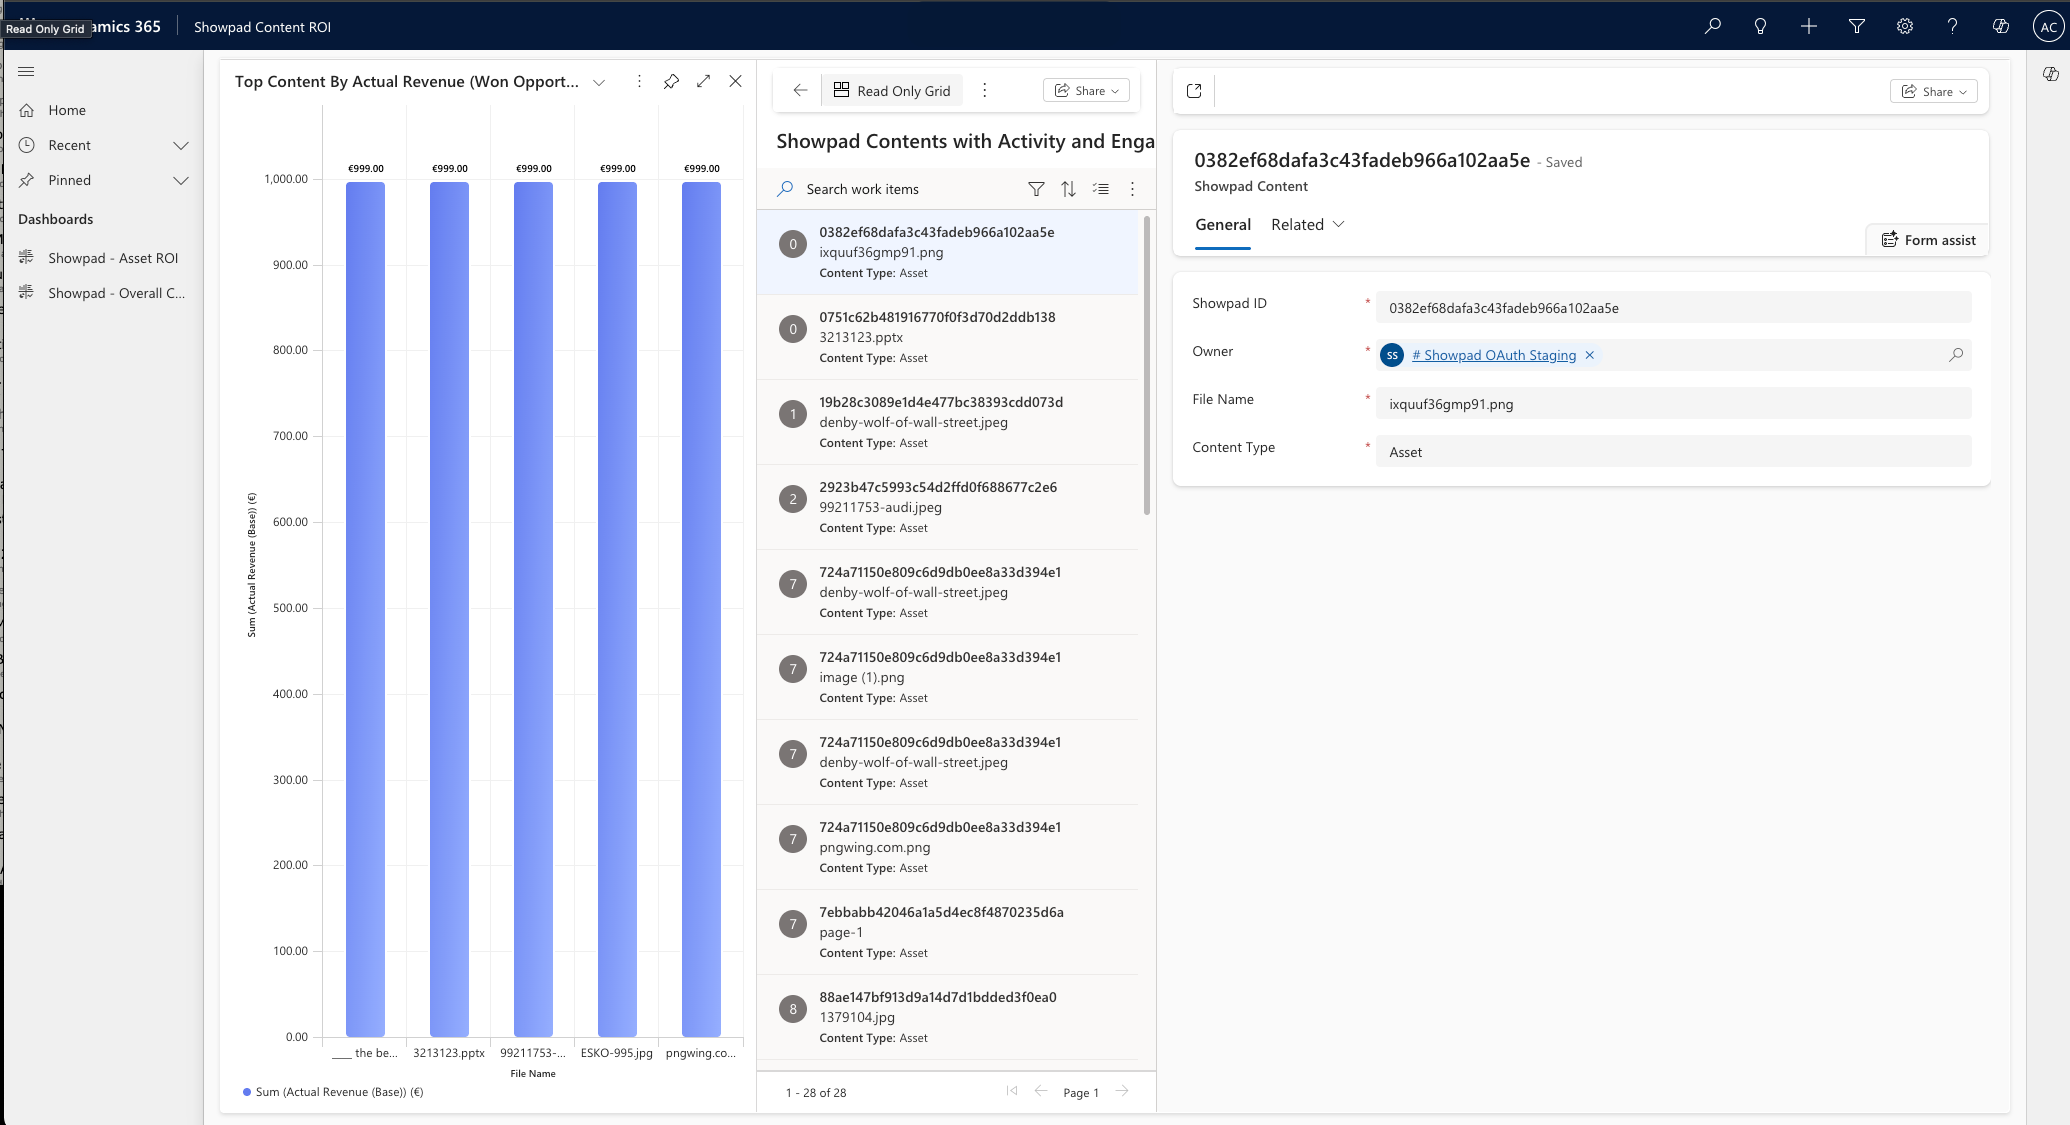The height and width of the screenshot is (1125, 2070).
Task: Pin the revenue chart panel
Action: (x=671, y=81)
